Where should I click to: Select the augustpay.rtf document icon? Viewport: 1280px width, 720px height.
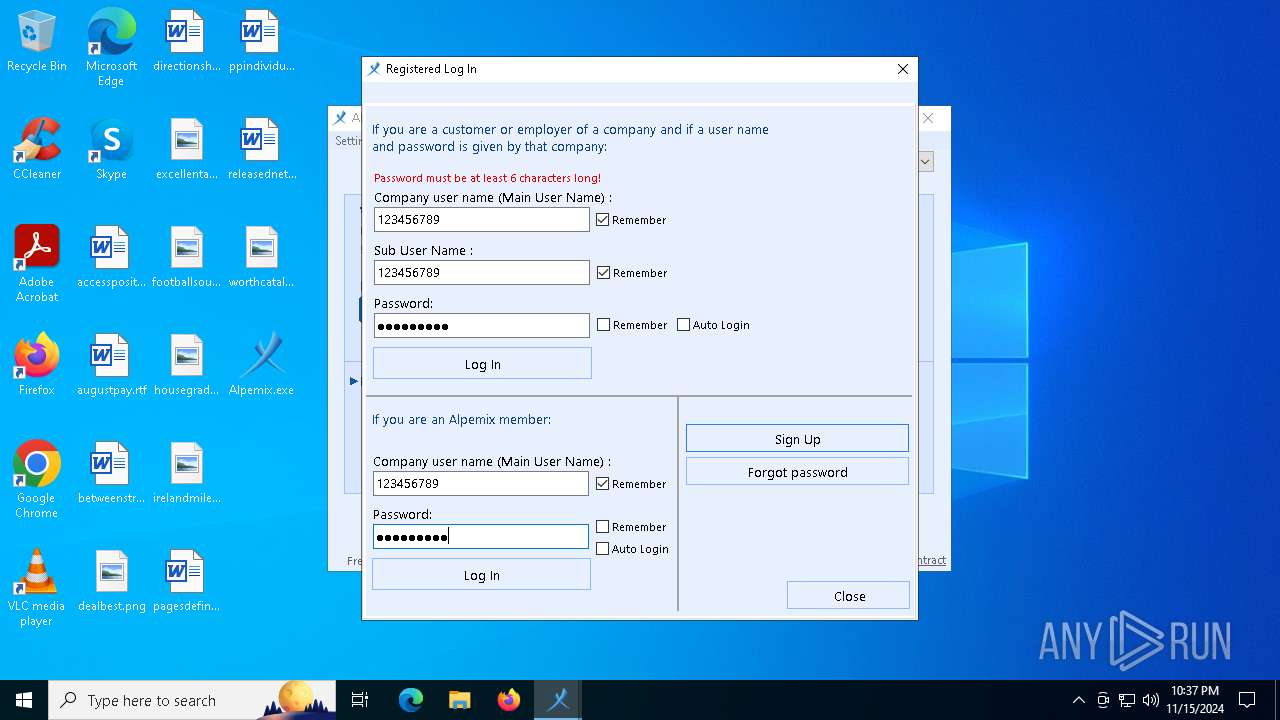pyautogui.click(x=111, y=365)
